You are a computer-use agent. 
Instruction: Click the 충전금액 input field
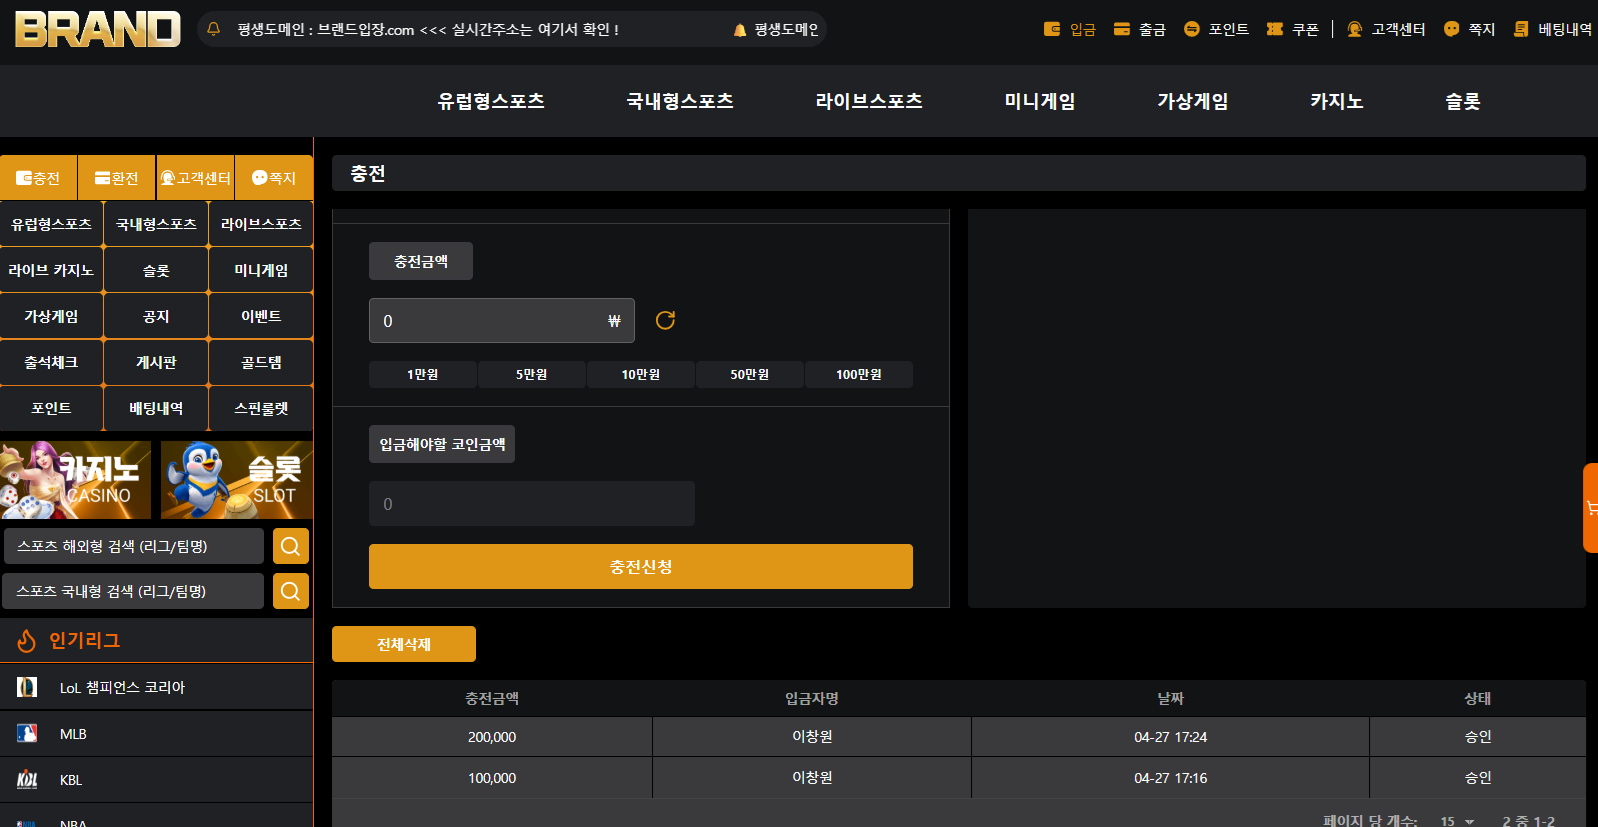(502, 321)
